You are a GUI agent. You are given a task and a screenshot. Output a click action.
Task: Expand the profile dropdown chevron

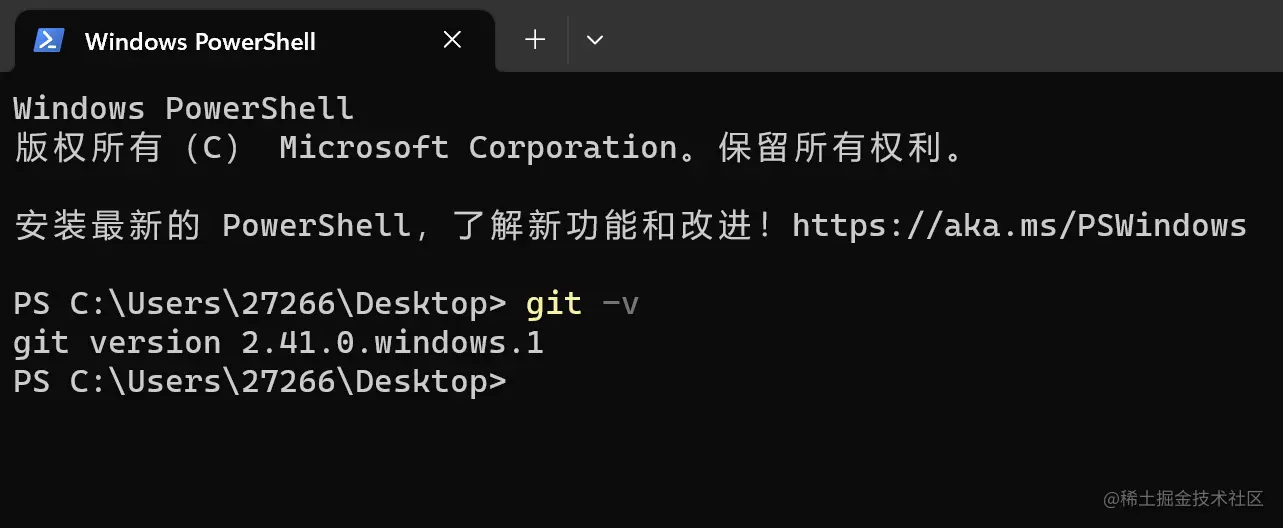click(x=595, y=40)
